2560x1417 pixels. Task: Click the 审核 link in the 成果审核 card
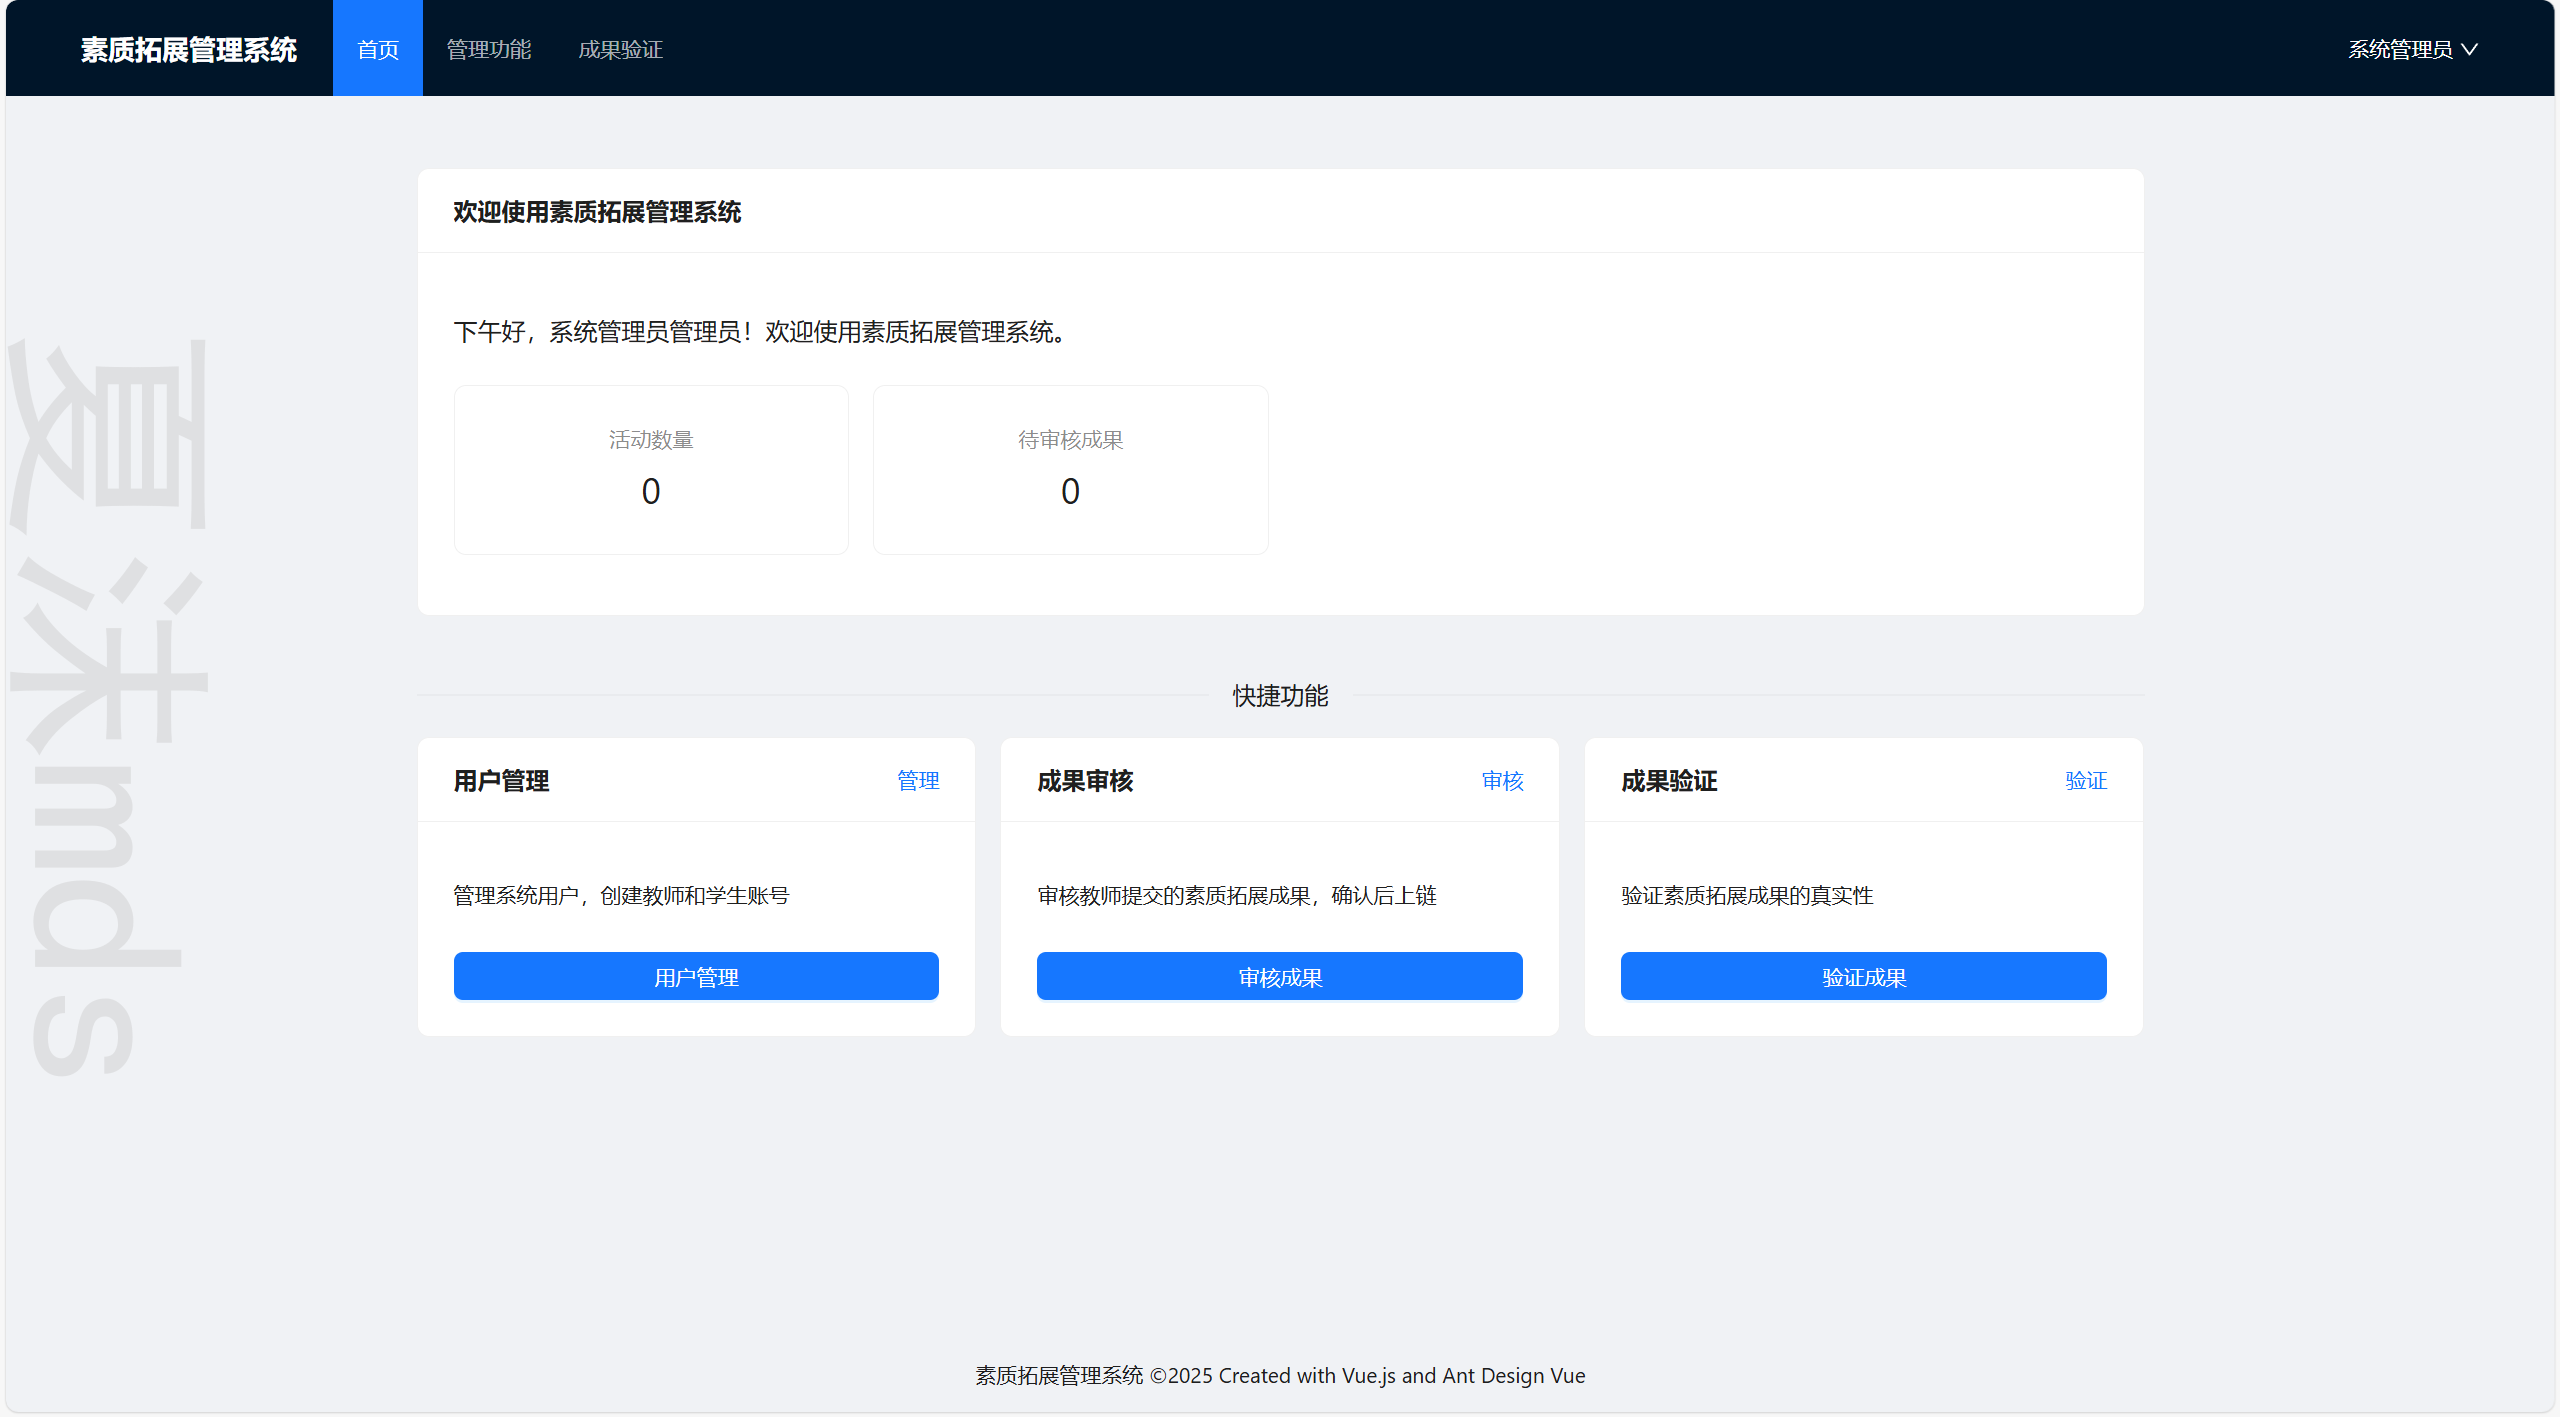point(1502,780)
